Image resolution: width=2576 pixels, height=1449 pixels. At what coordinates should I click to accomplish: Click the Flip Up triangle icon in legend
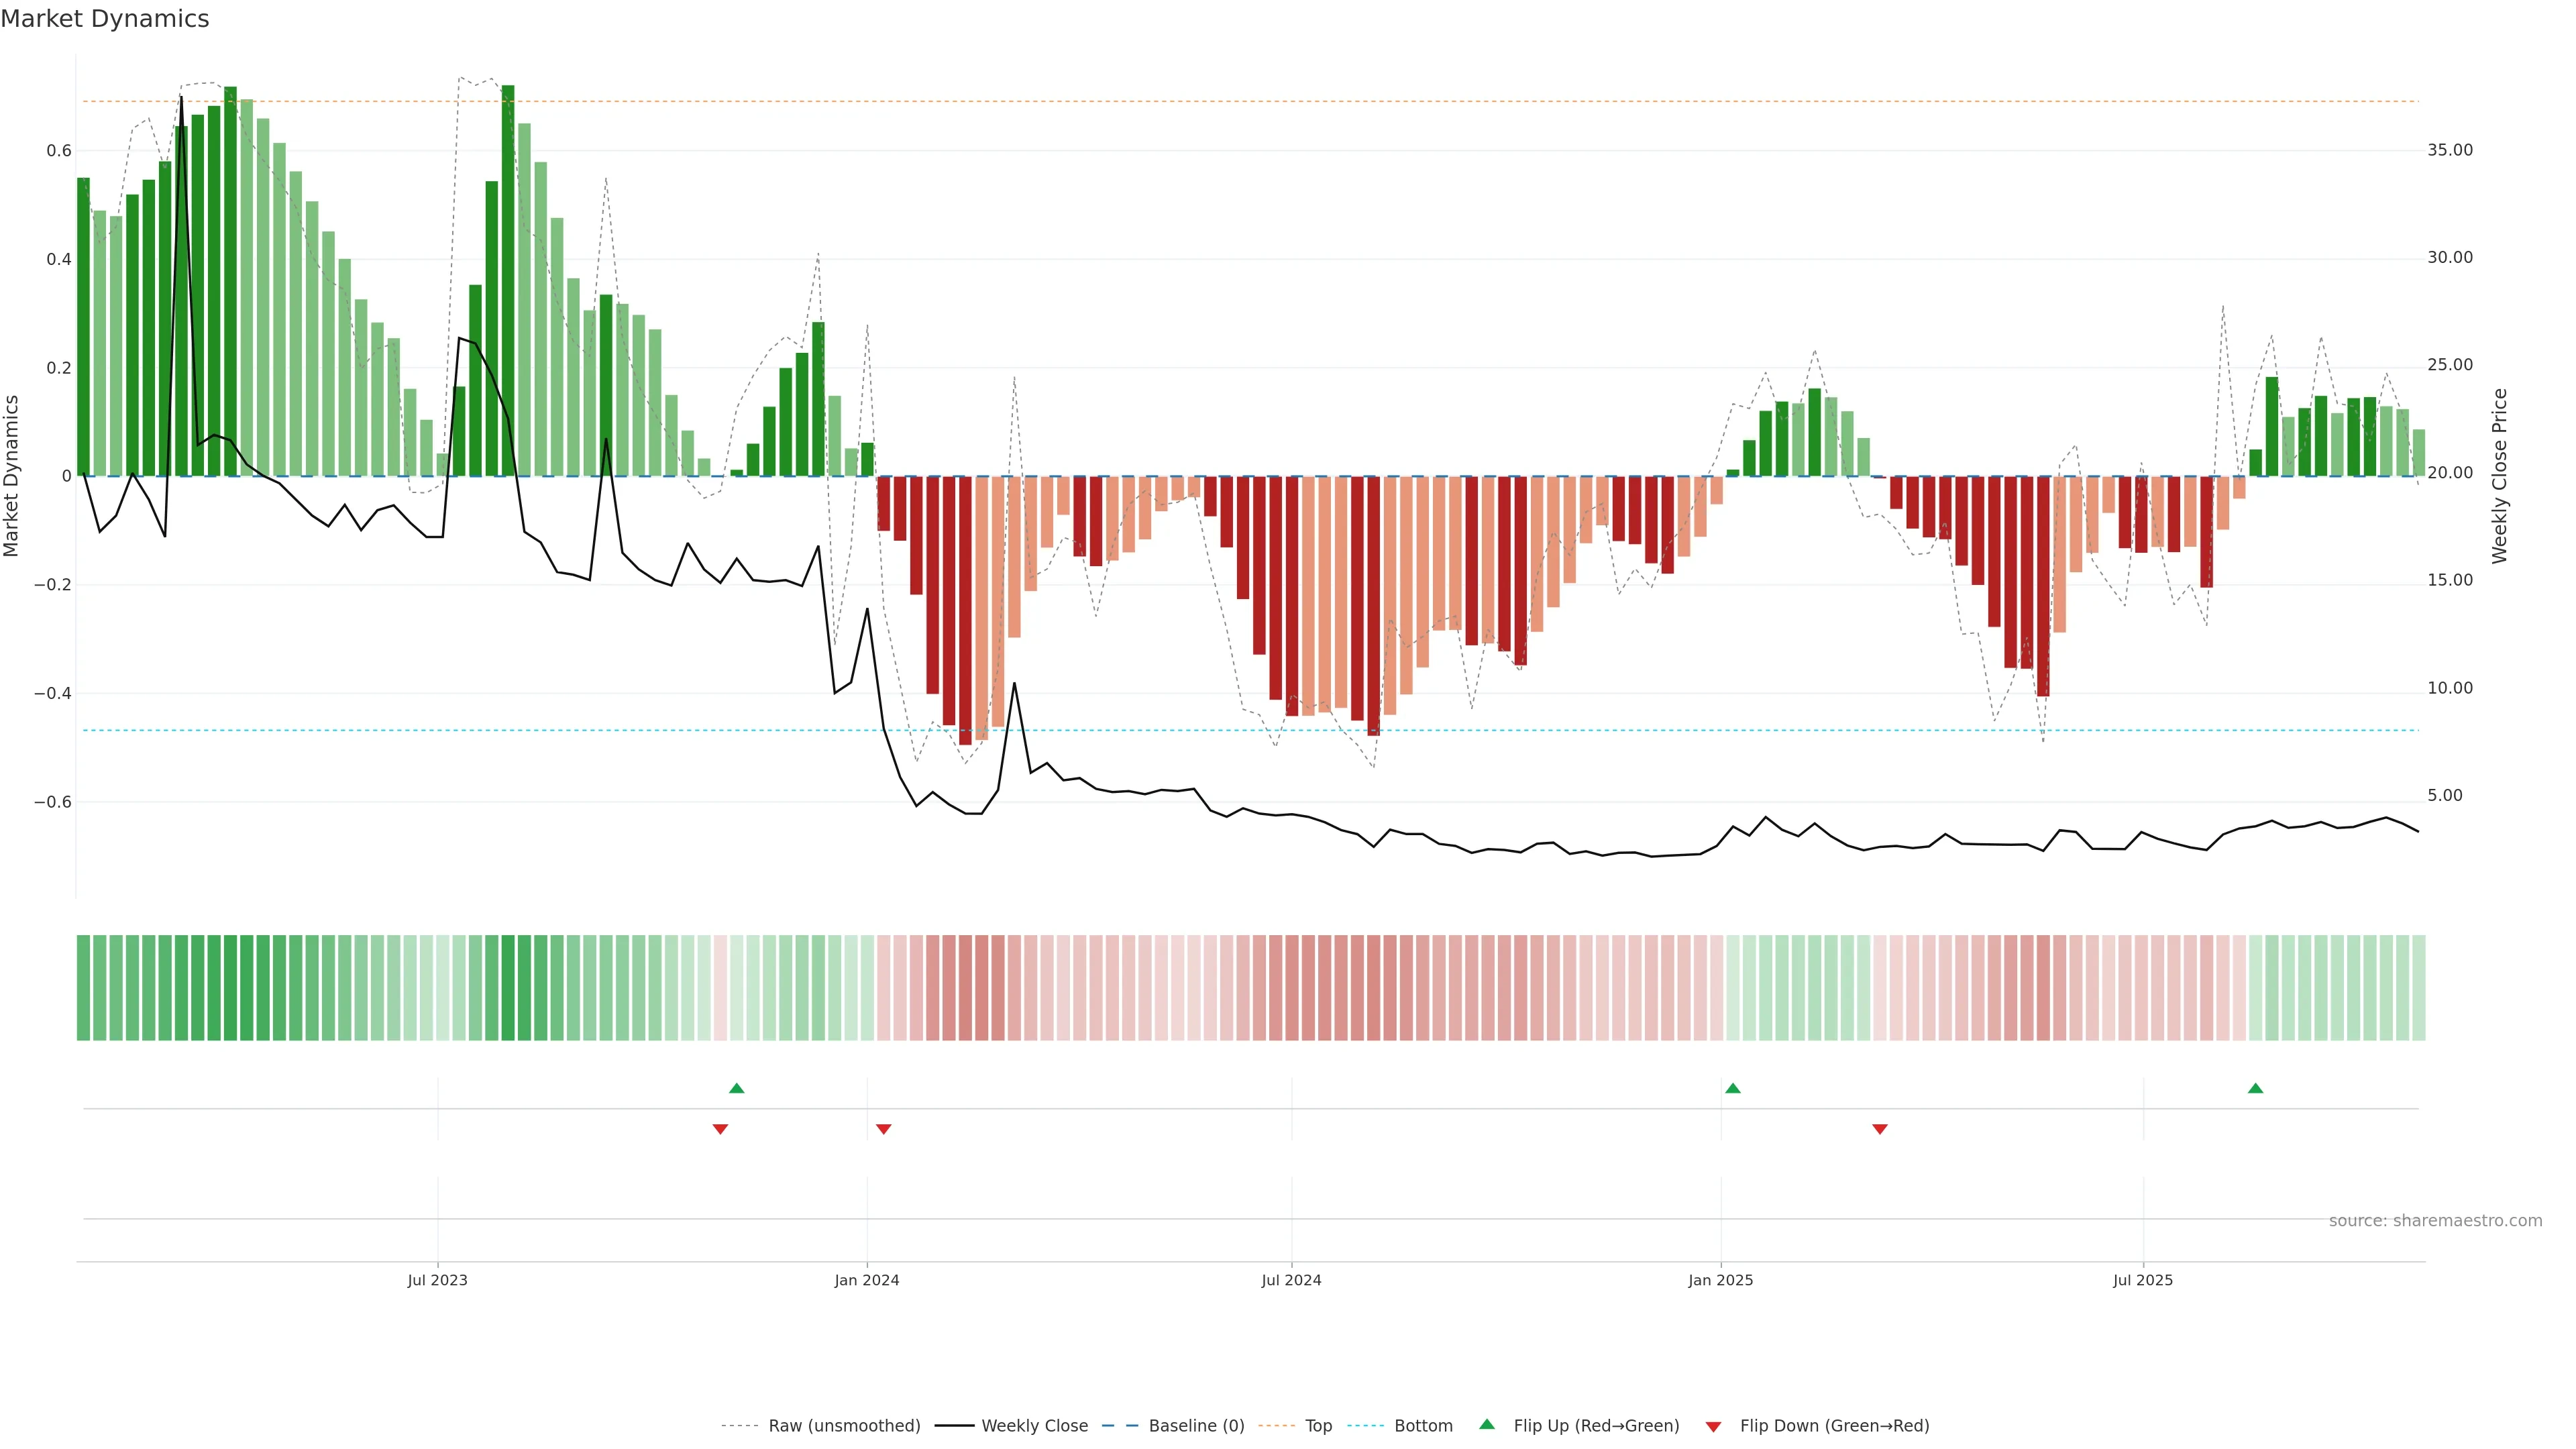coord(1487,1424)
